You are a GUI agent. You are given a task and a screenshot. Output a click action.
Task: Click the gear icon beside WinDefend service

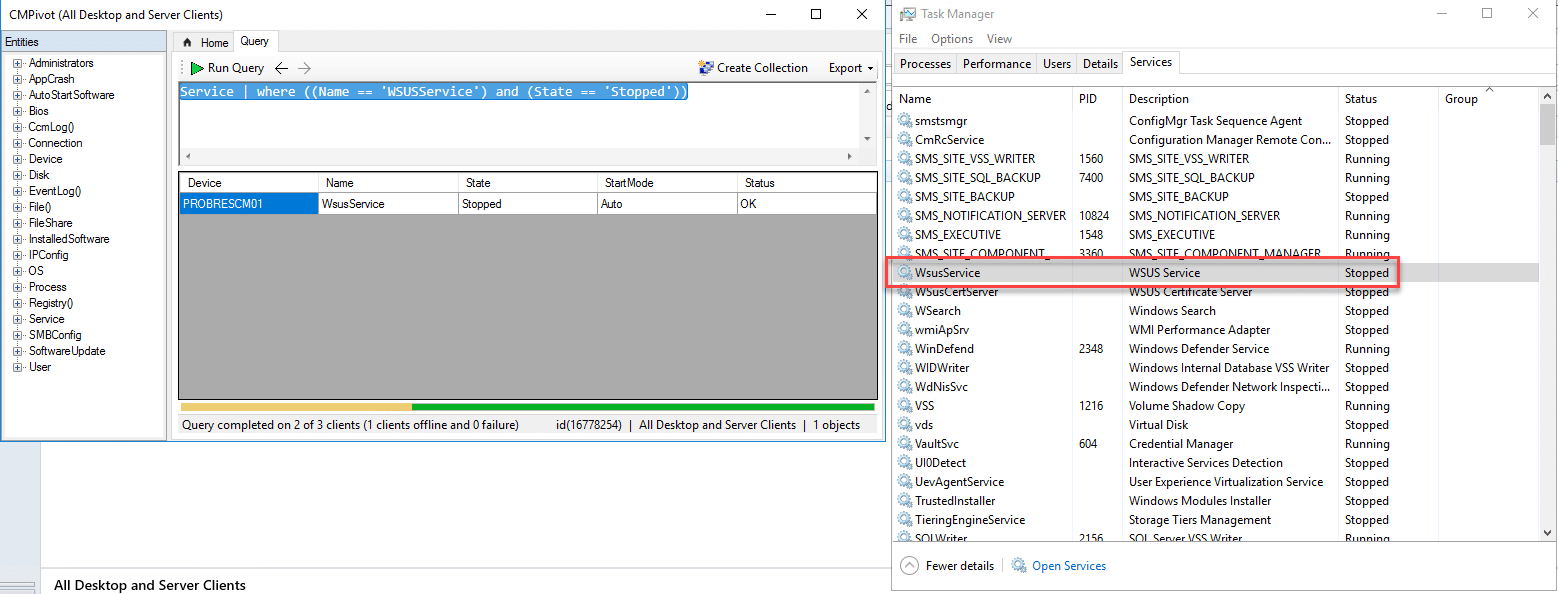point(905,349)
